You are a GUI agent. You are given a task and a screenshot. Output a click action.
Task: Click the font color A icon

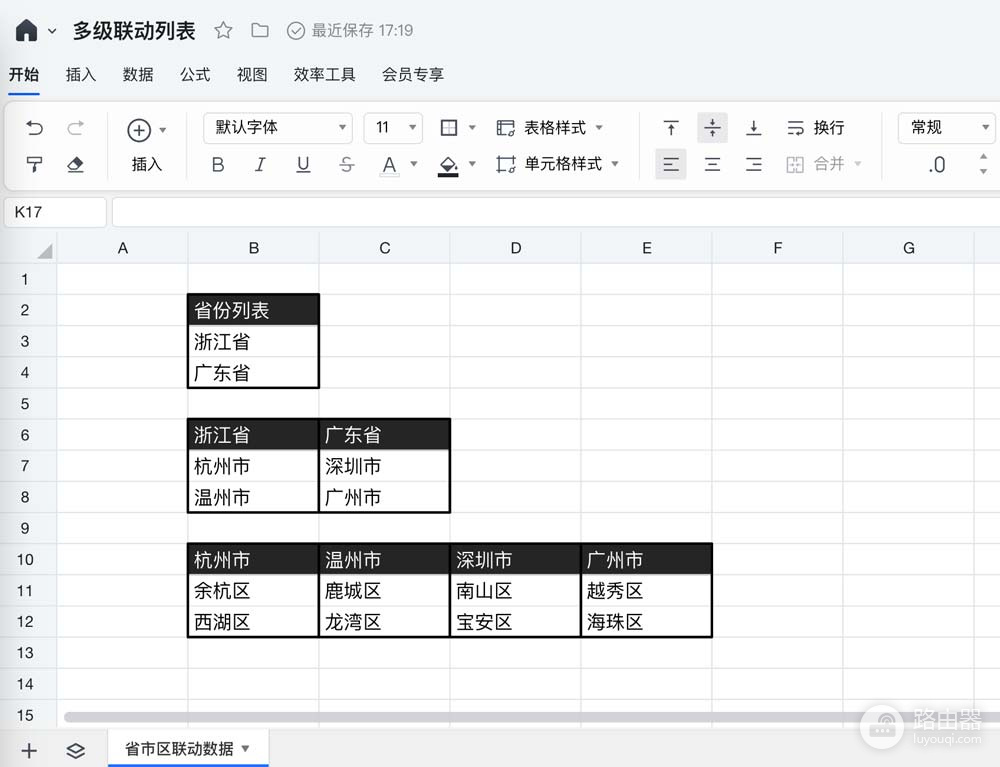tap(389, 166)
